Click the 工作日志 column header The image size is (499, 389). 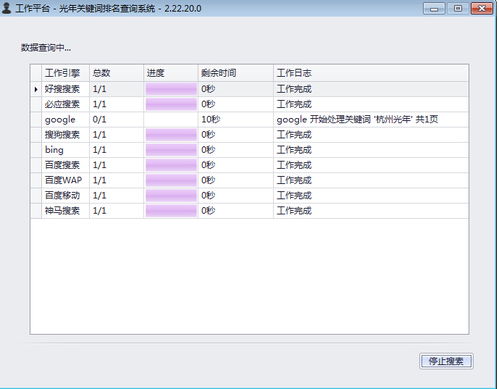(x=371, y=73)
